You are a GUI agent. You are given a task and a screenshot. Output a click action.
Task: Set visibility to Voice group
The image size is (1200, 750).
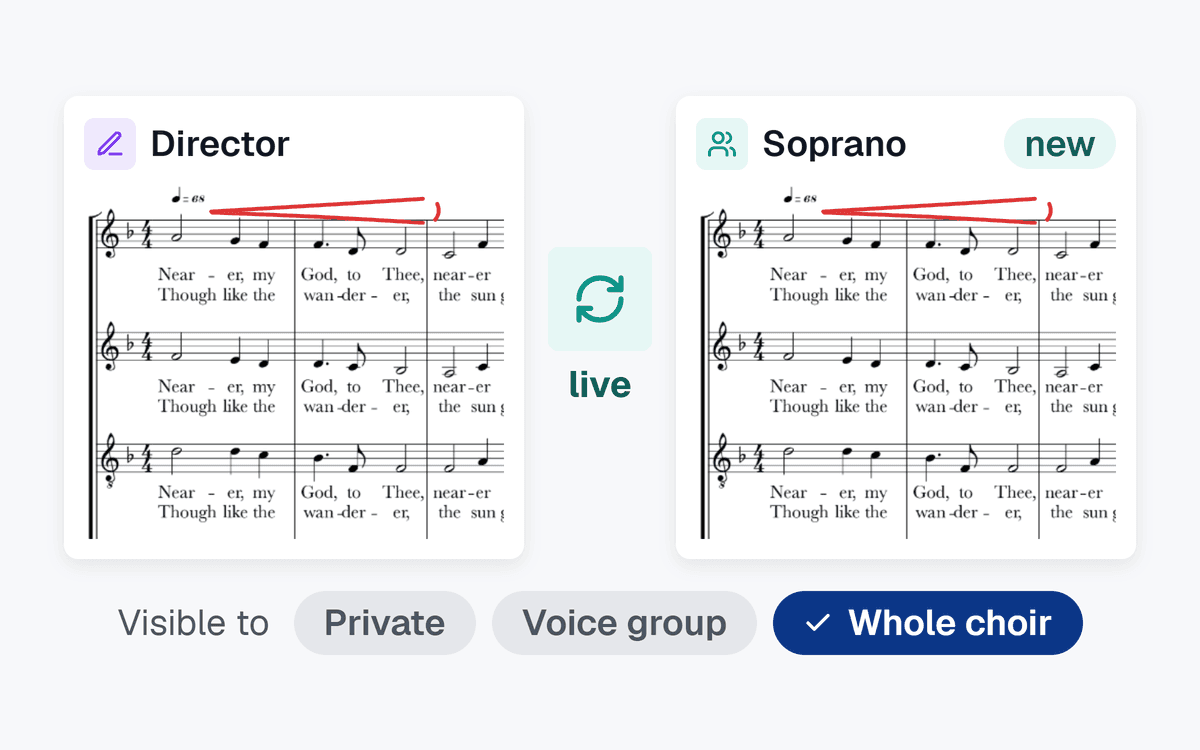[624, 623]
